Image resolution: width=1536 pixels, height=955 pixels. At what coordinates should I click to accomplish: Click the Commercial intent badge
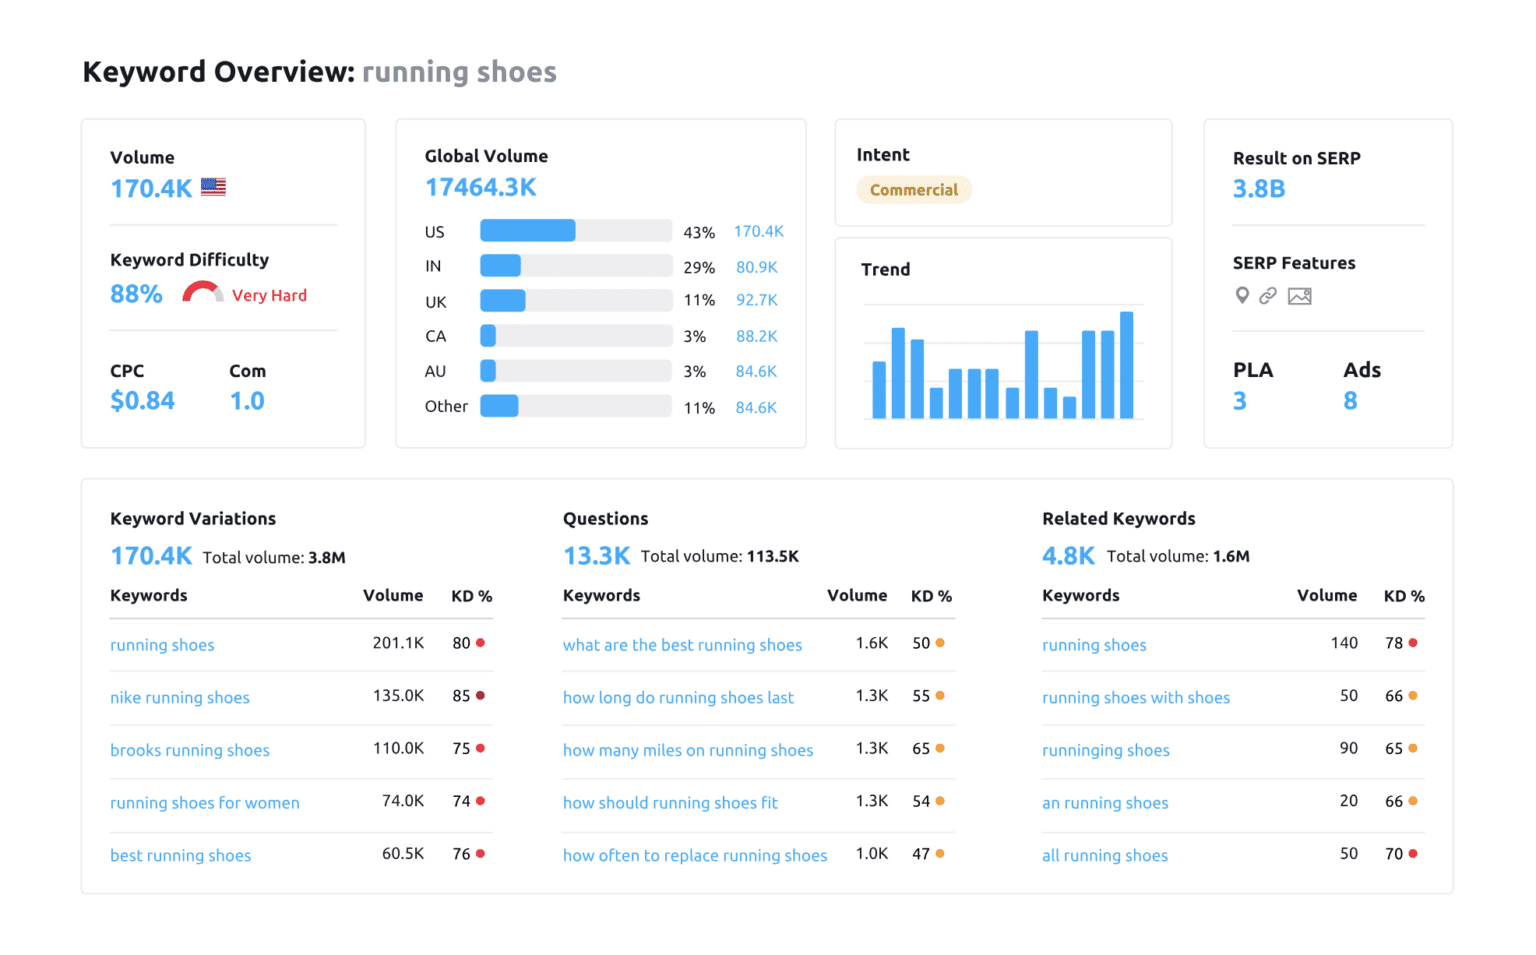(x=913, y=189)
